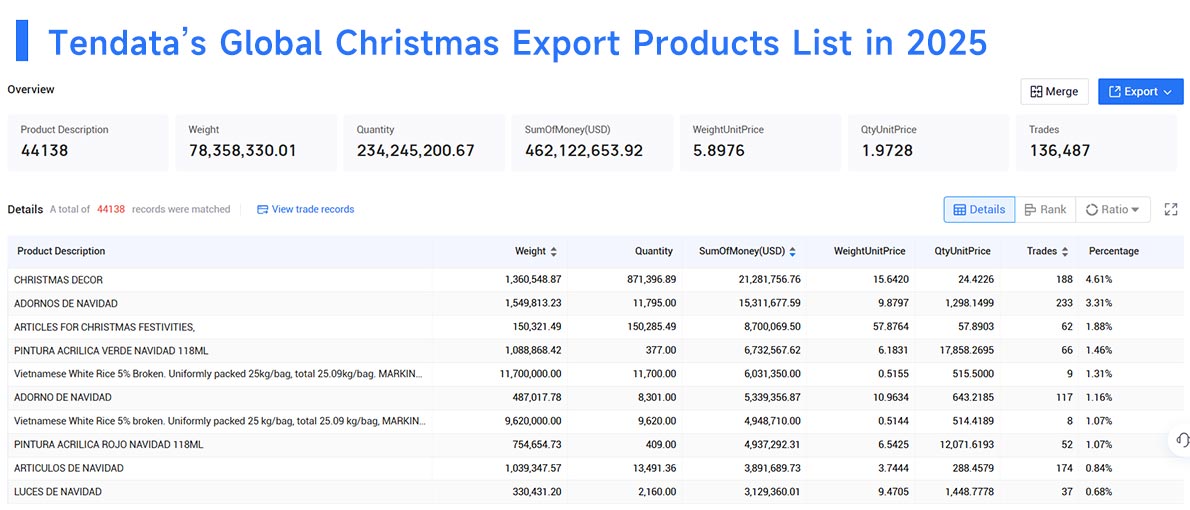1190x510 pixels.
Task: Select PINTURA ACRILICA ROJO NAVIDAD 118ML row
Action: click(596, 444)
